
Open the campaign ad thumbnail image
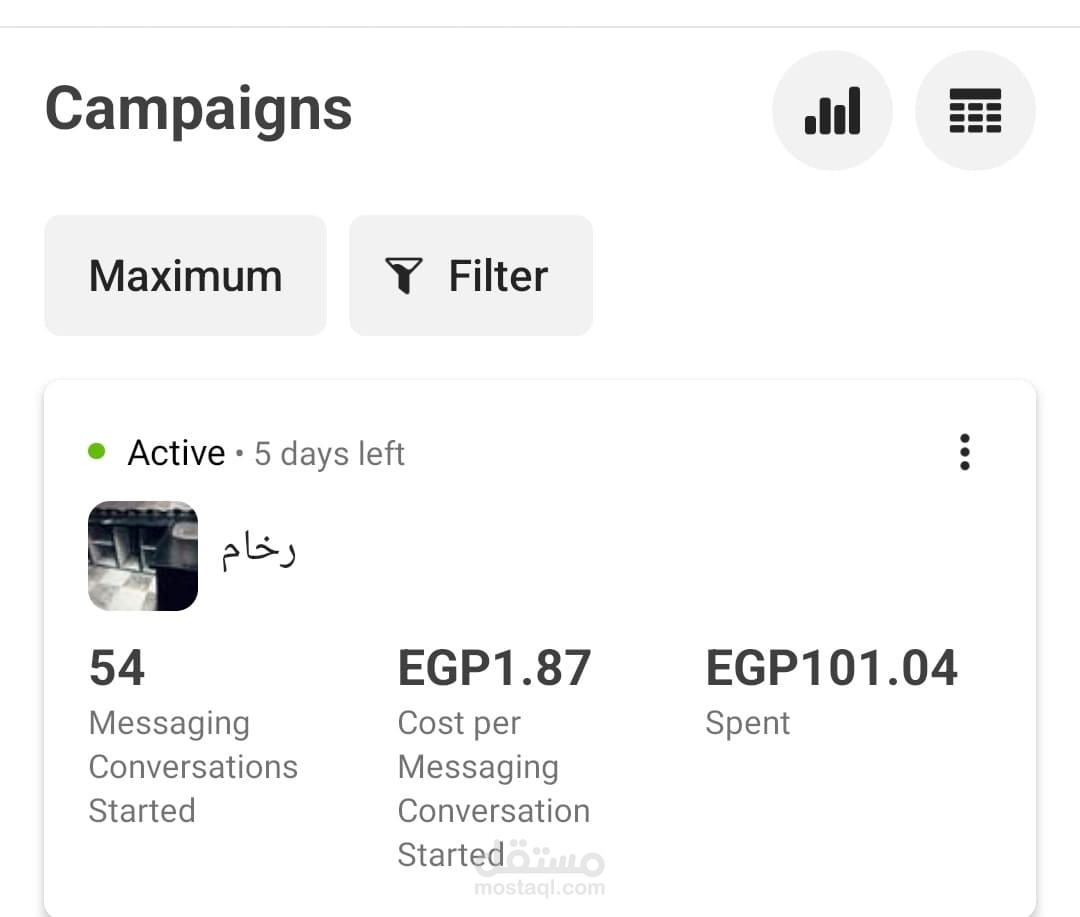143,555
